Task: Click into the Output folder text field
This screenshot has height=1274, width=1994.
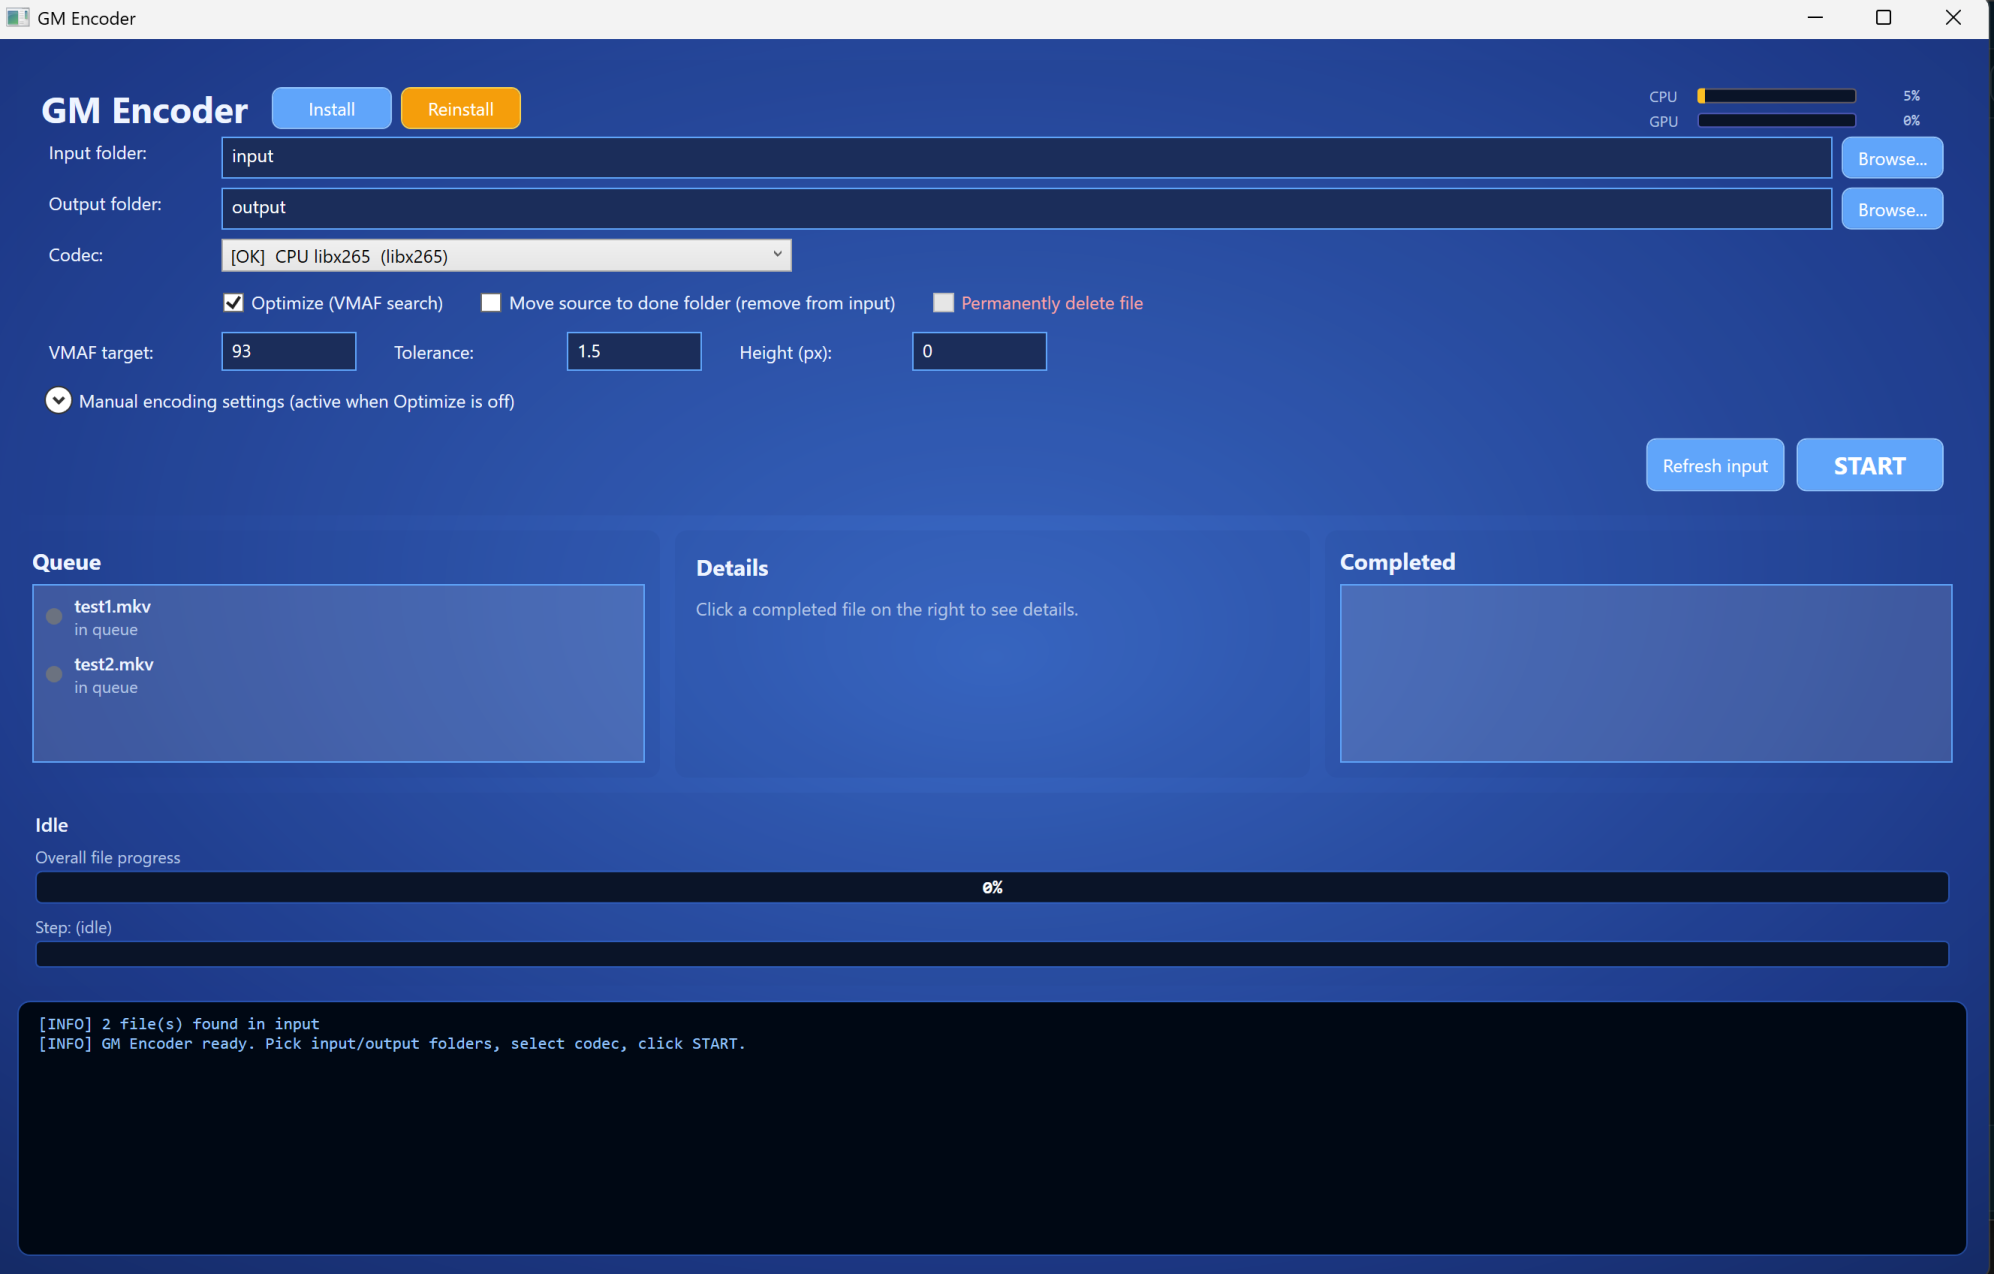Action: click(x=1026, y=208)
